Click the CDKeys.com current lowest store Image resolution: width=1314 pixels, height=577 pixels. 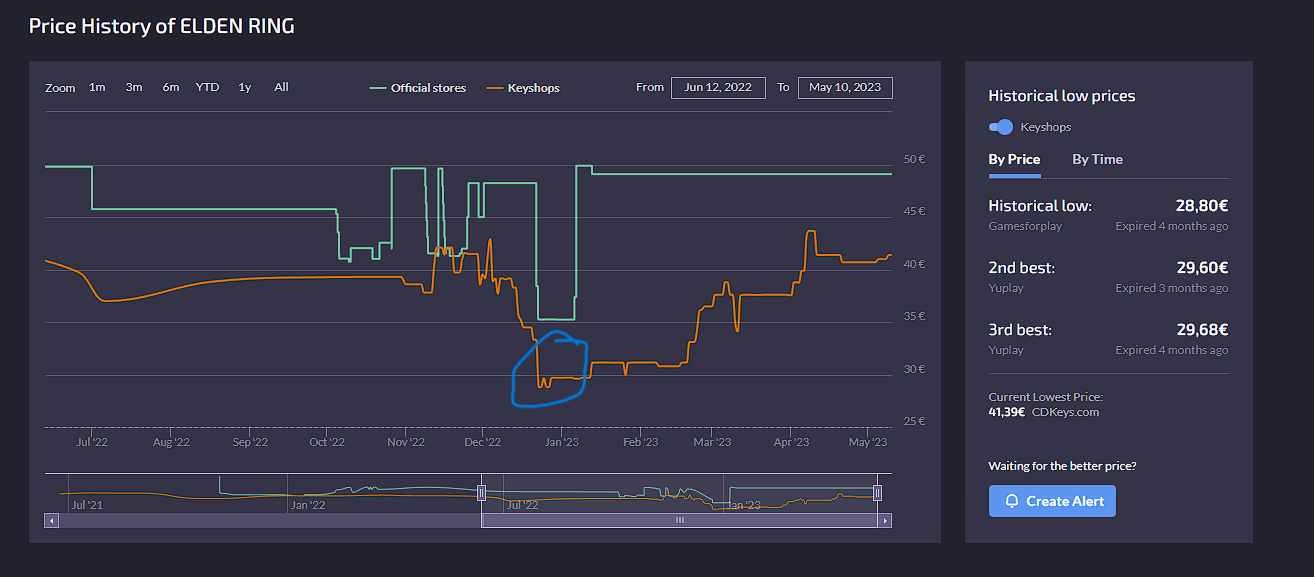(x=1065, y=412)
